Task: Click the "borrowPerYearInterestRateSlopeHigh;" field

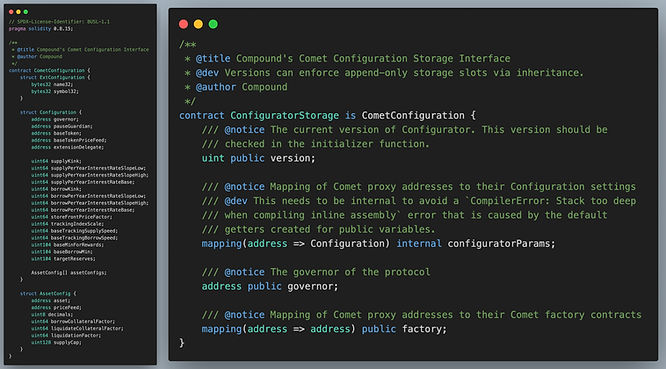Action: click(x=90, y=203)
